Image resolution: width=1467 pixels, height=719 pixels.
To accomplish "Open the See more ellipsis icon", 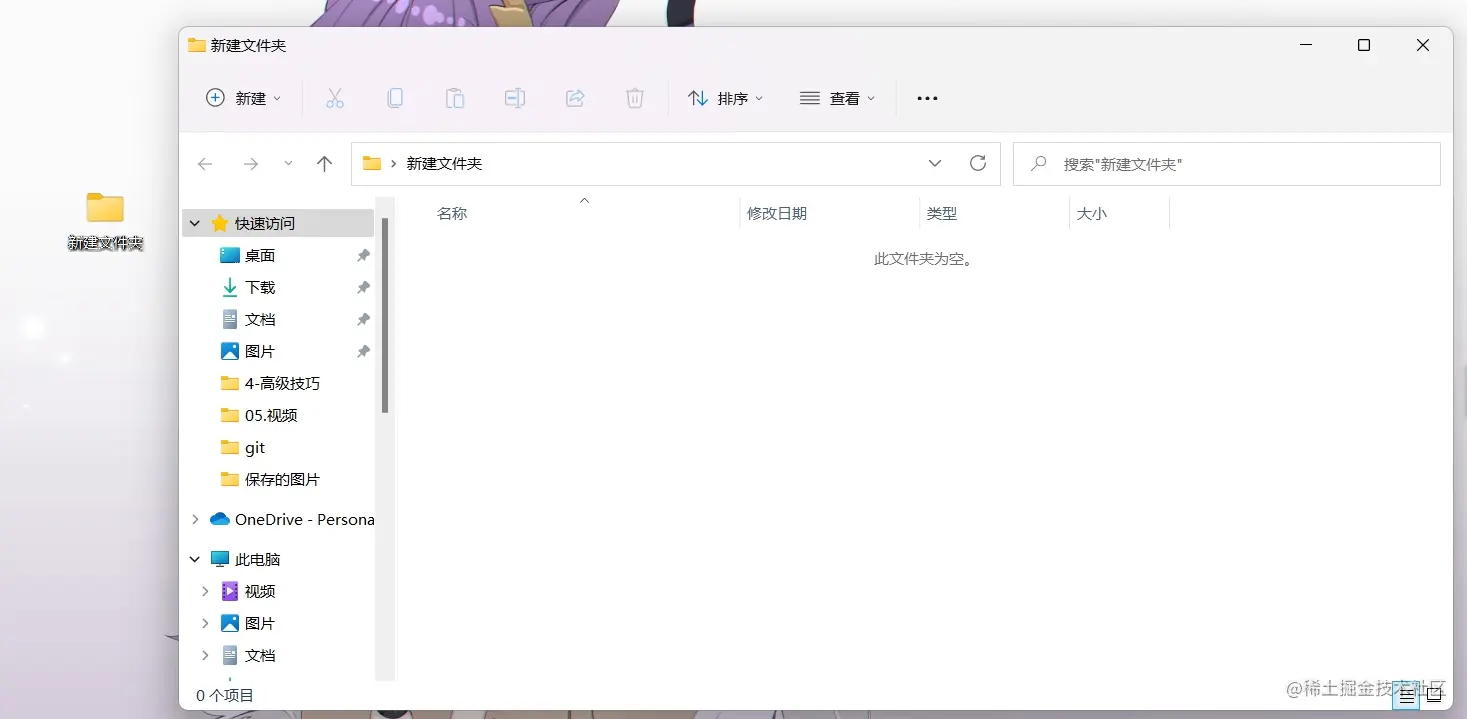I will [x=926, y=97].
